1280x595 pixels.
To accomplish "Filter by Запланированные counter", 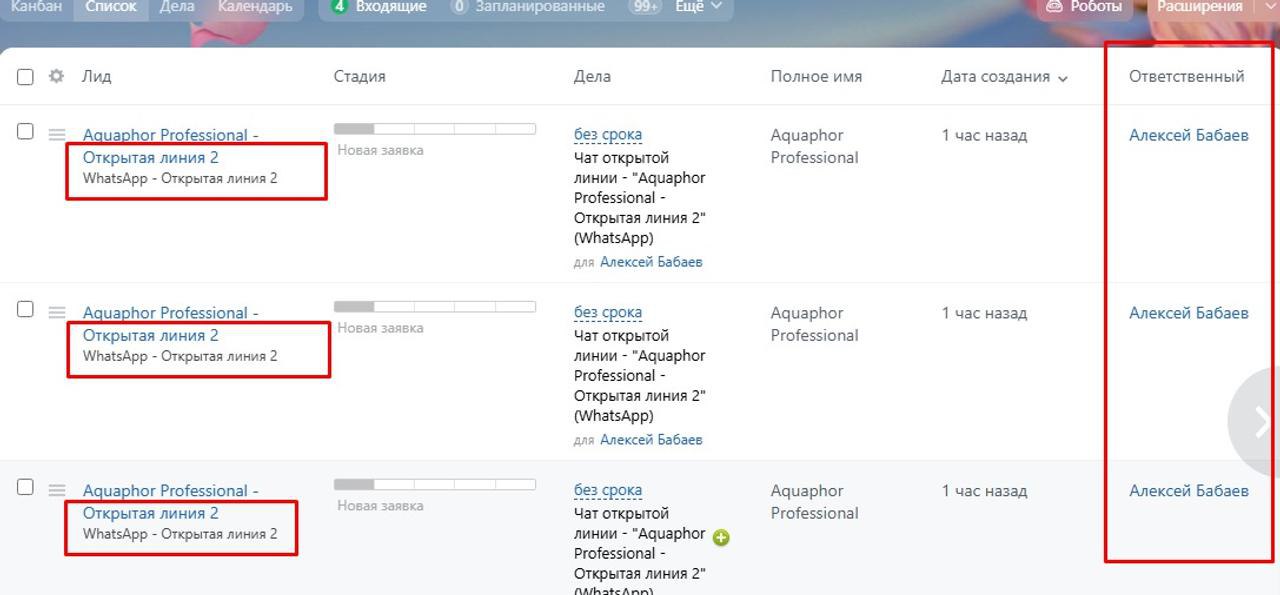I will point(529,7).
